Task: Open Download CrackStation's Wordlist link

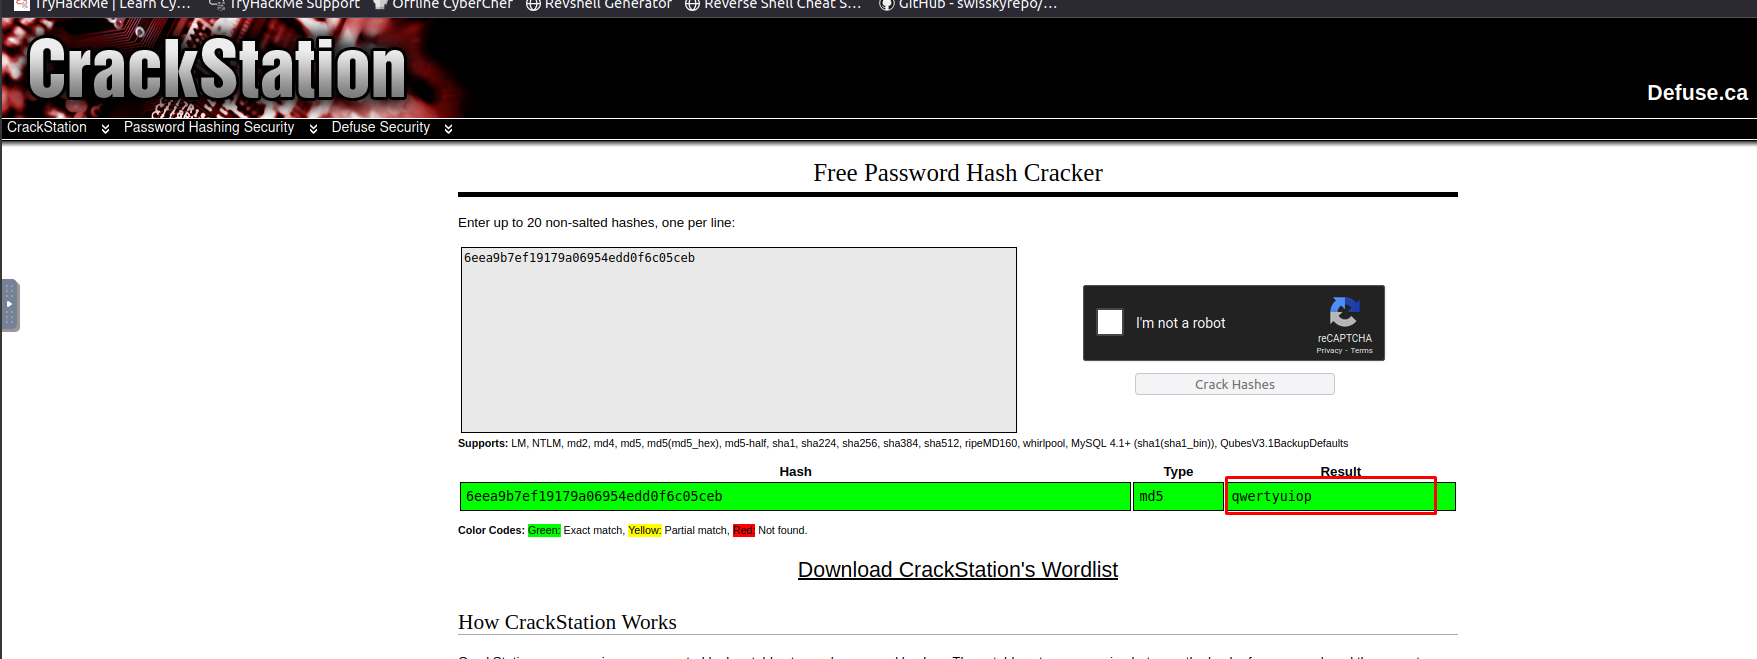Action: click(x=957, y=570)
